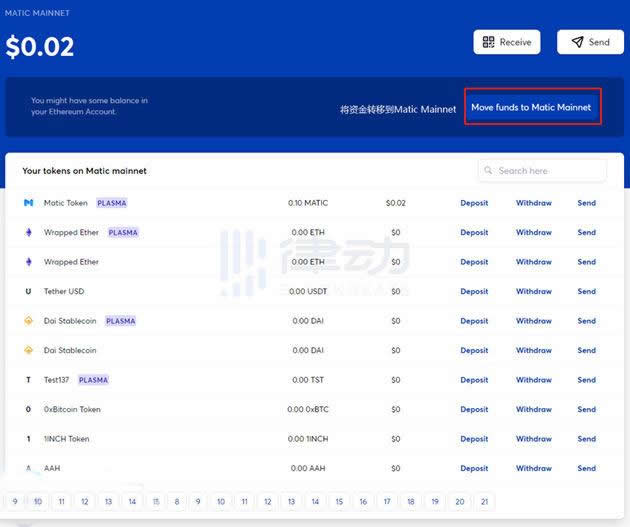Click the 1INCH Token icon
Image resolution: width=630 pixels, height=527 pixels.
click(x=29, y=439)
